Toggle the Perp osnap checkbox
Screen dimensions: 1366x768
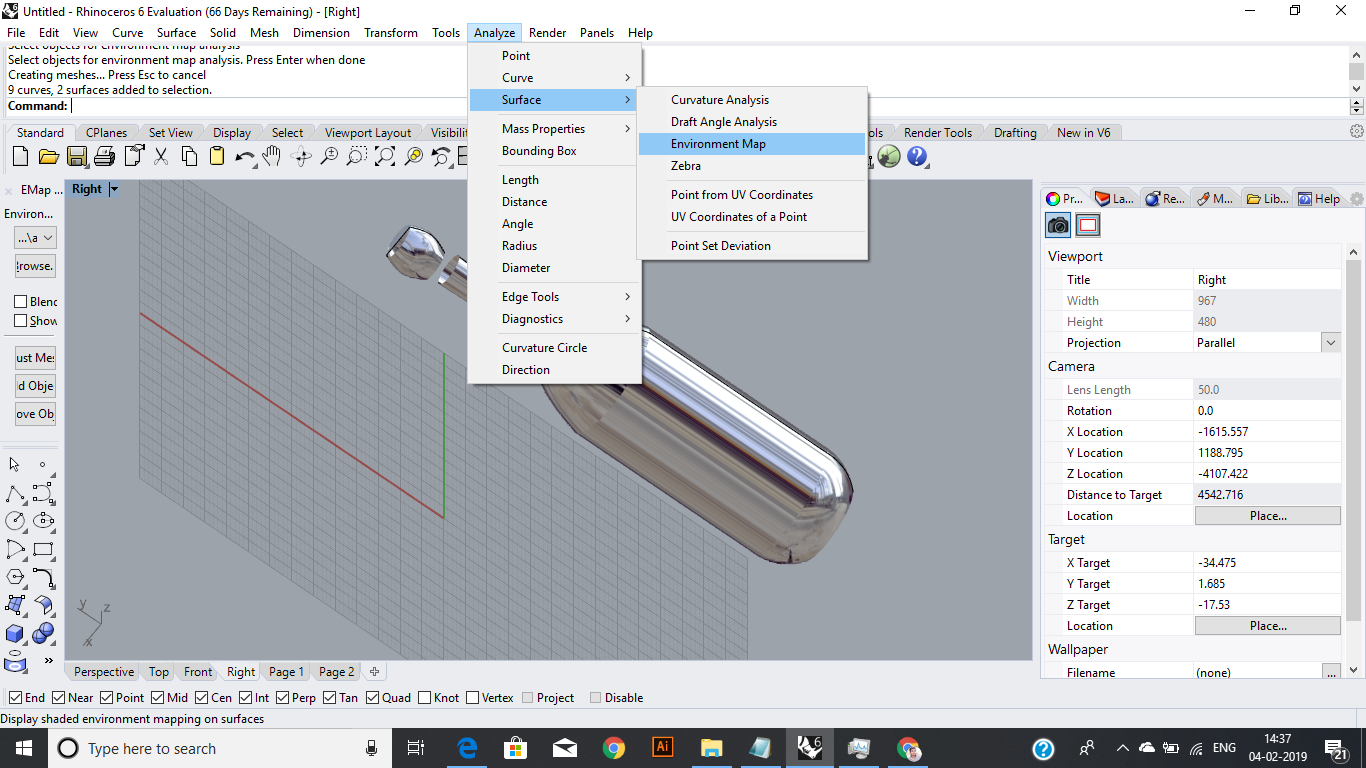coord(283,698)
